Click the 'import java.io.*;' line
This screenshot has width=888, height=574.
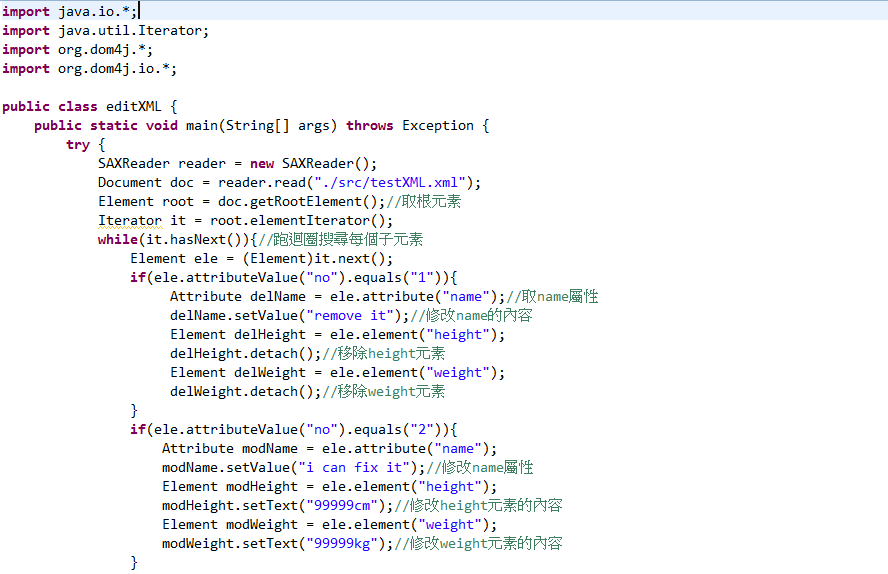click(70, 11)
